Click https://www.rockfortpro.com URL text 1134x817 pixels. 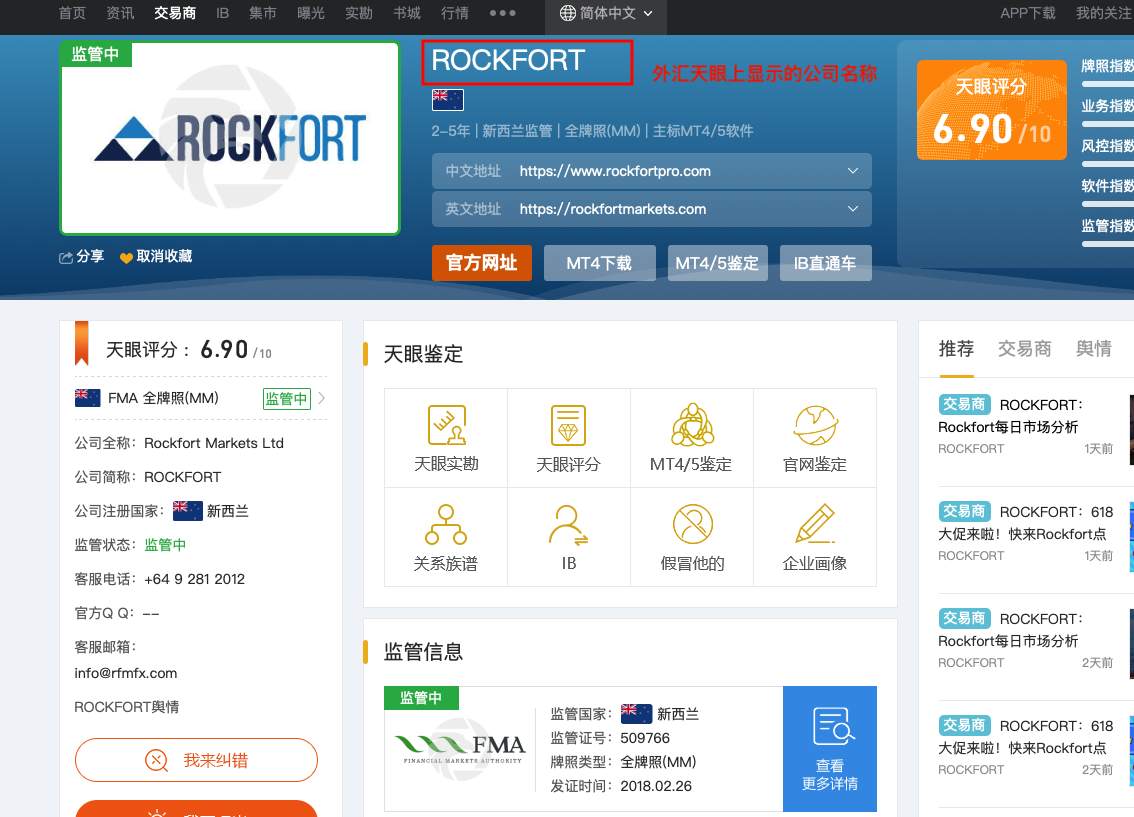click(615, 171)
